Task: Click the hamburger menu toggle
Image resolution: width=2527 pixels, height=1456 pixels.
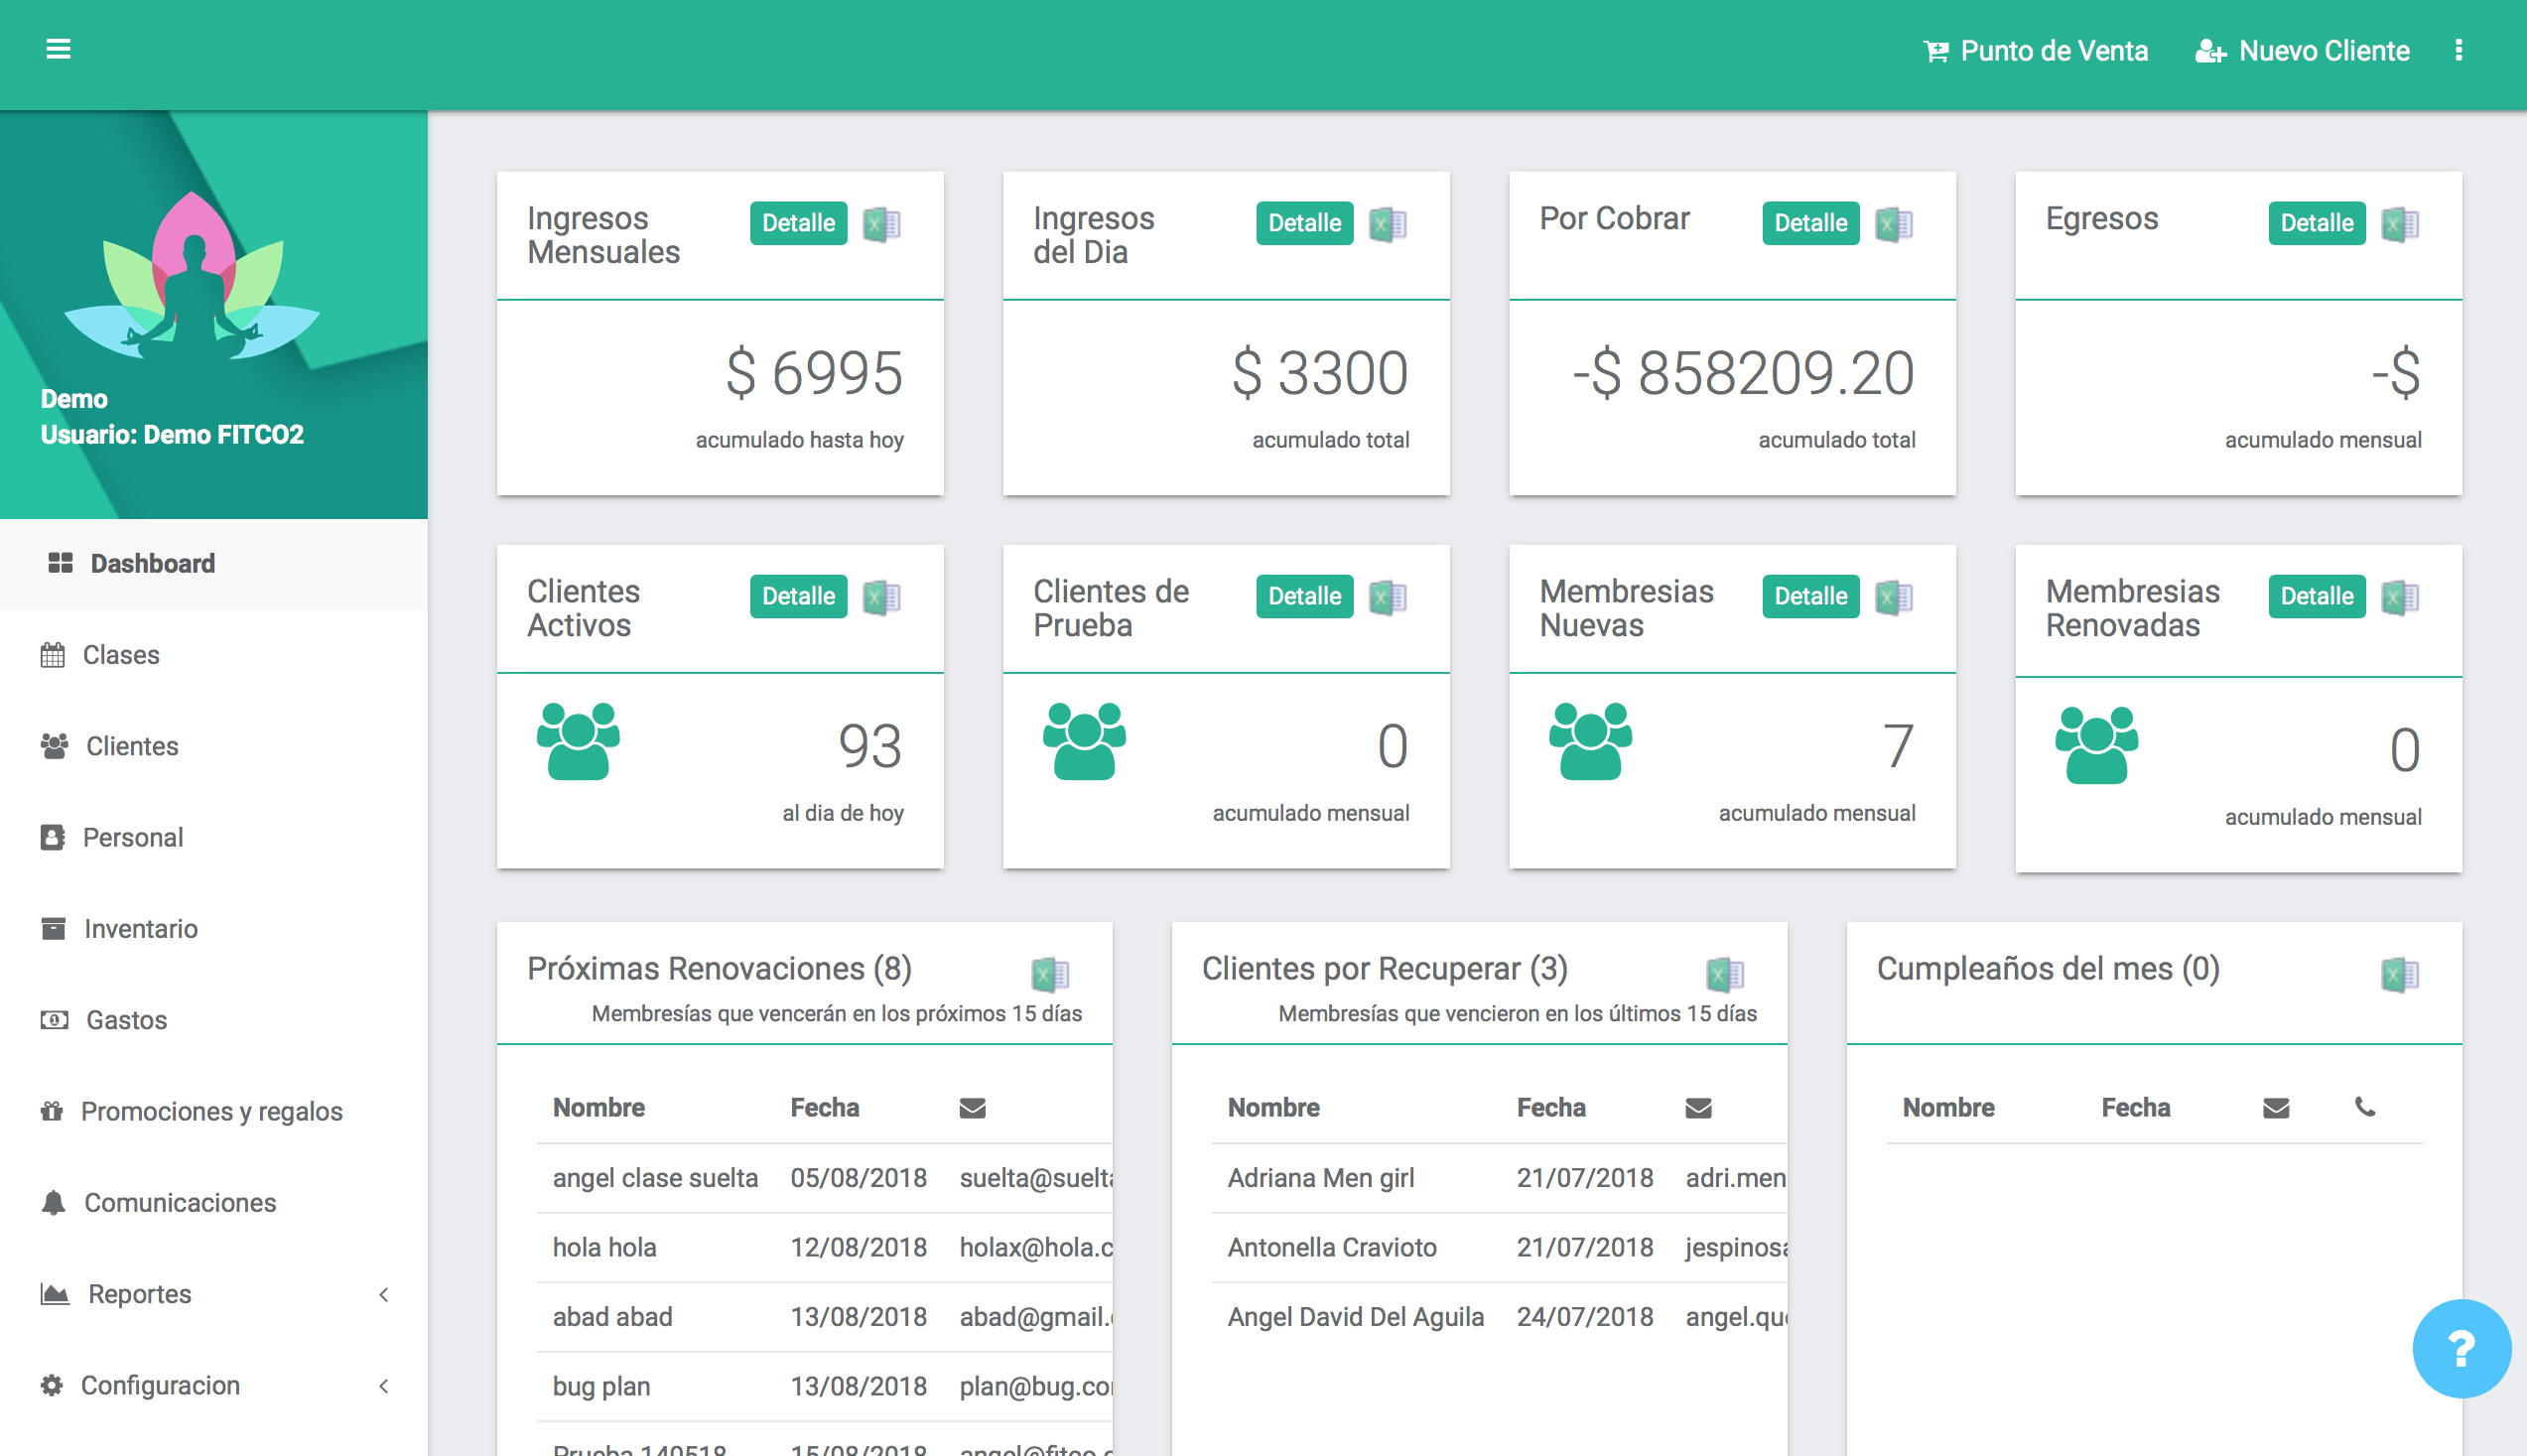Action: (58, 49)
